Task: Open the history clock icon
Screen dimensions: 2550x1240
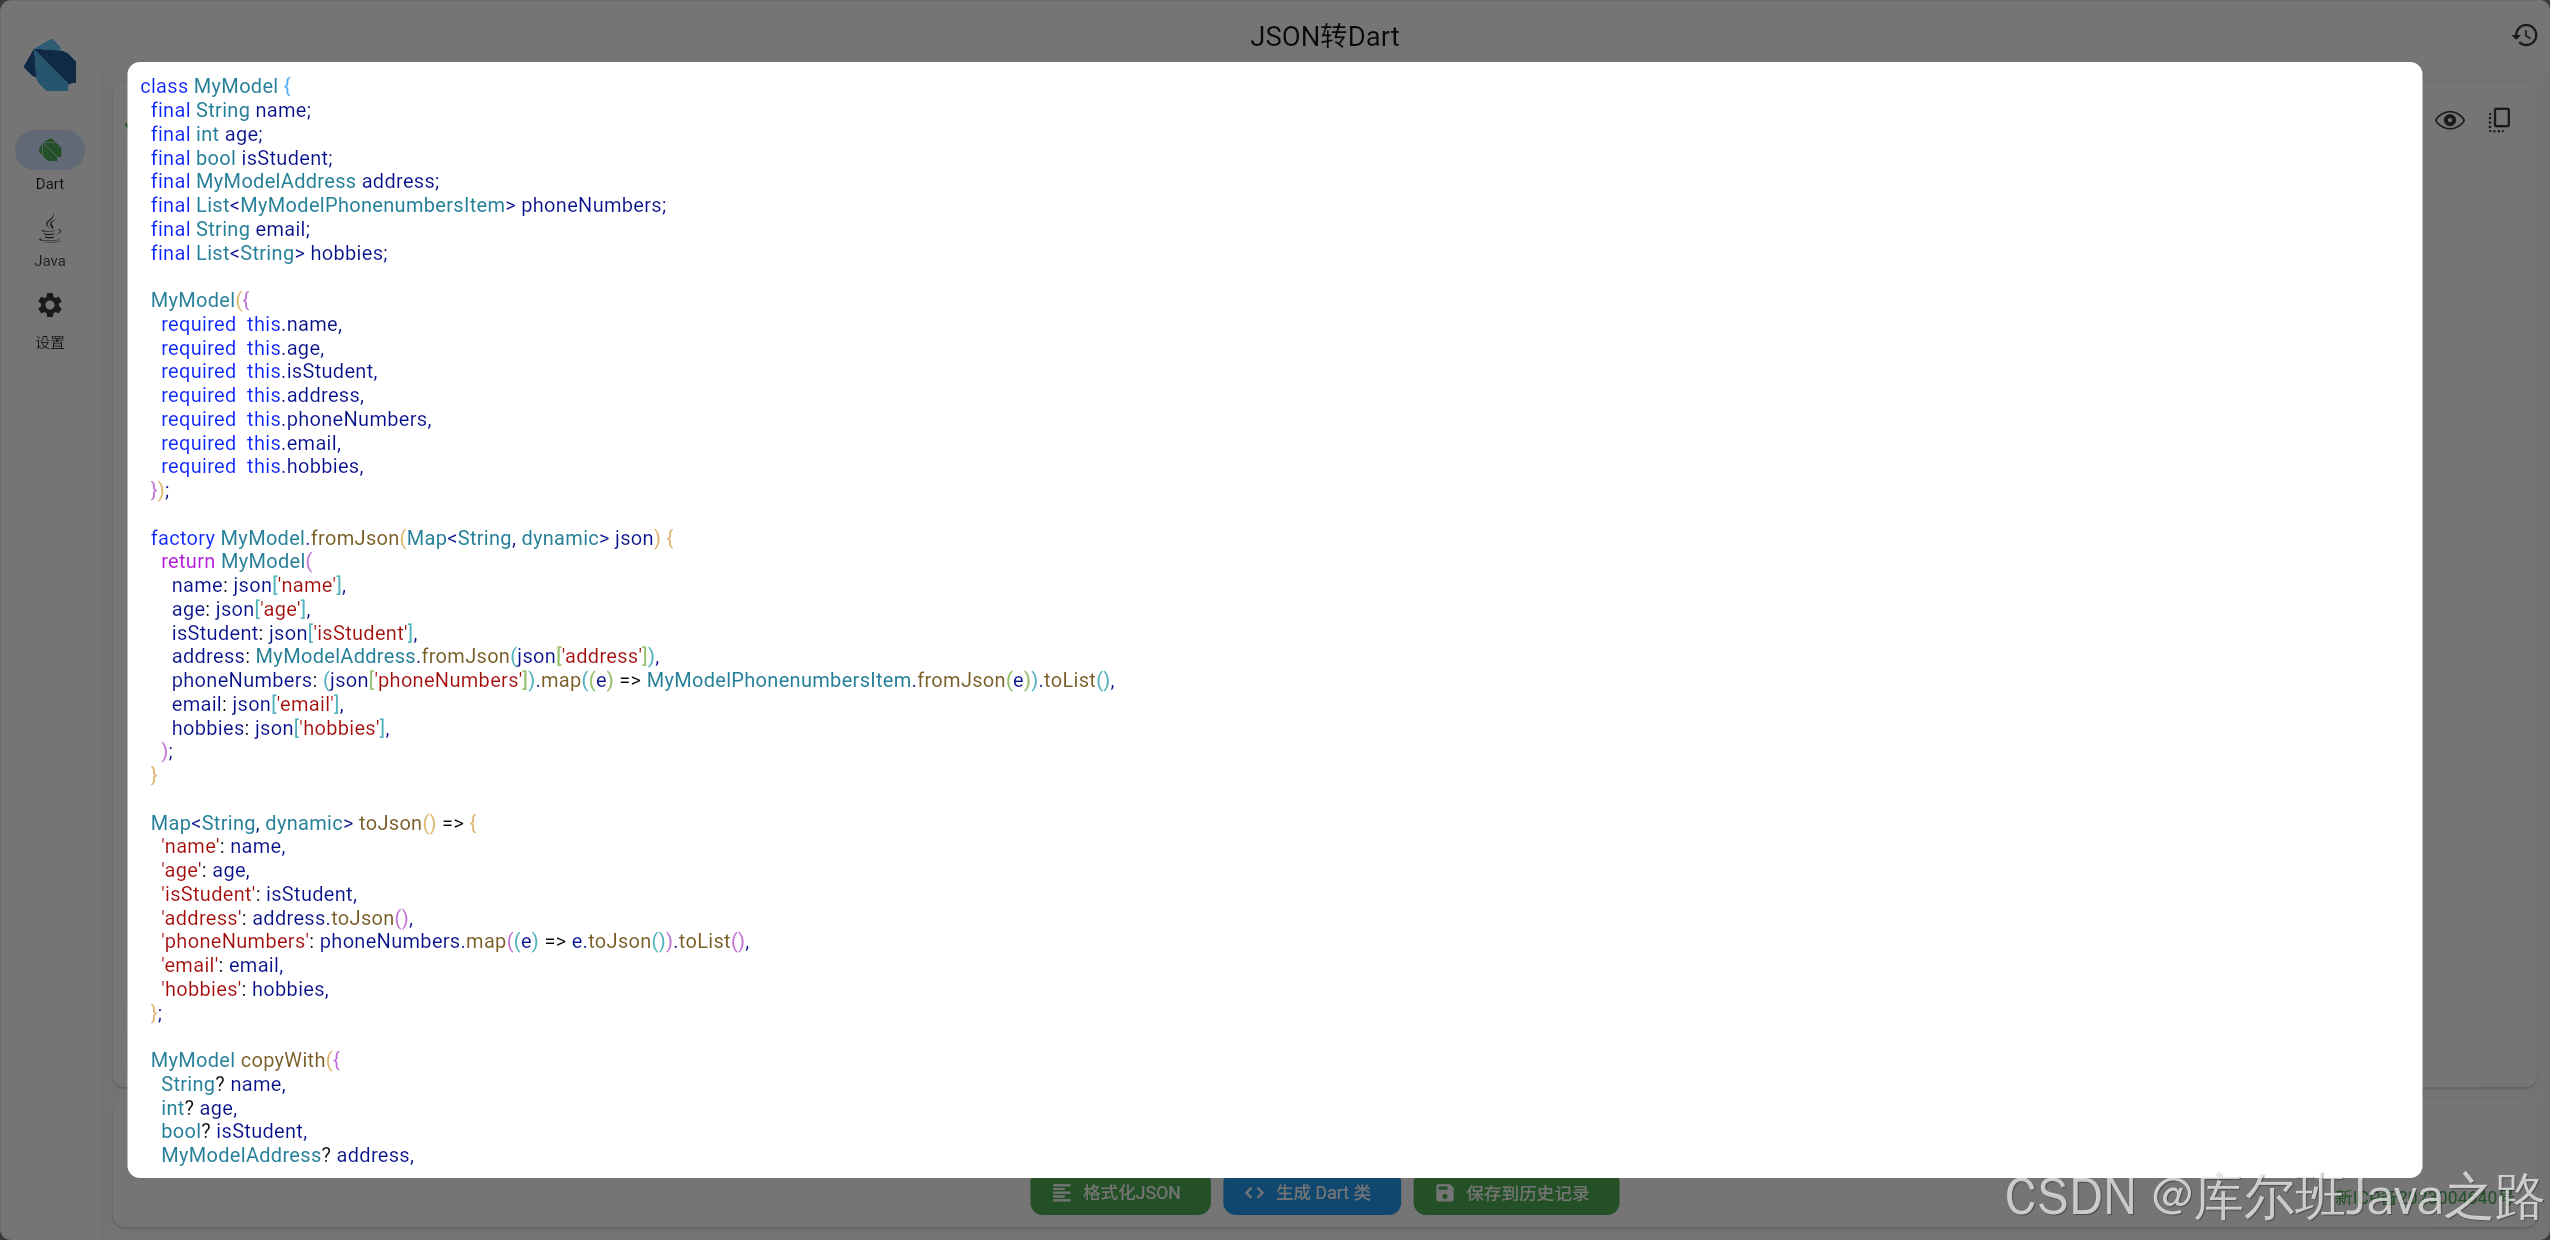Action: click(x=2524, y=36)
